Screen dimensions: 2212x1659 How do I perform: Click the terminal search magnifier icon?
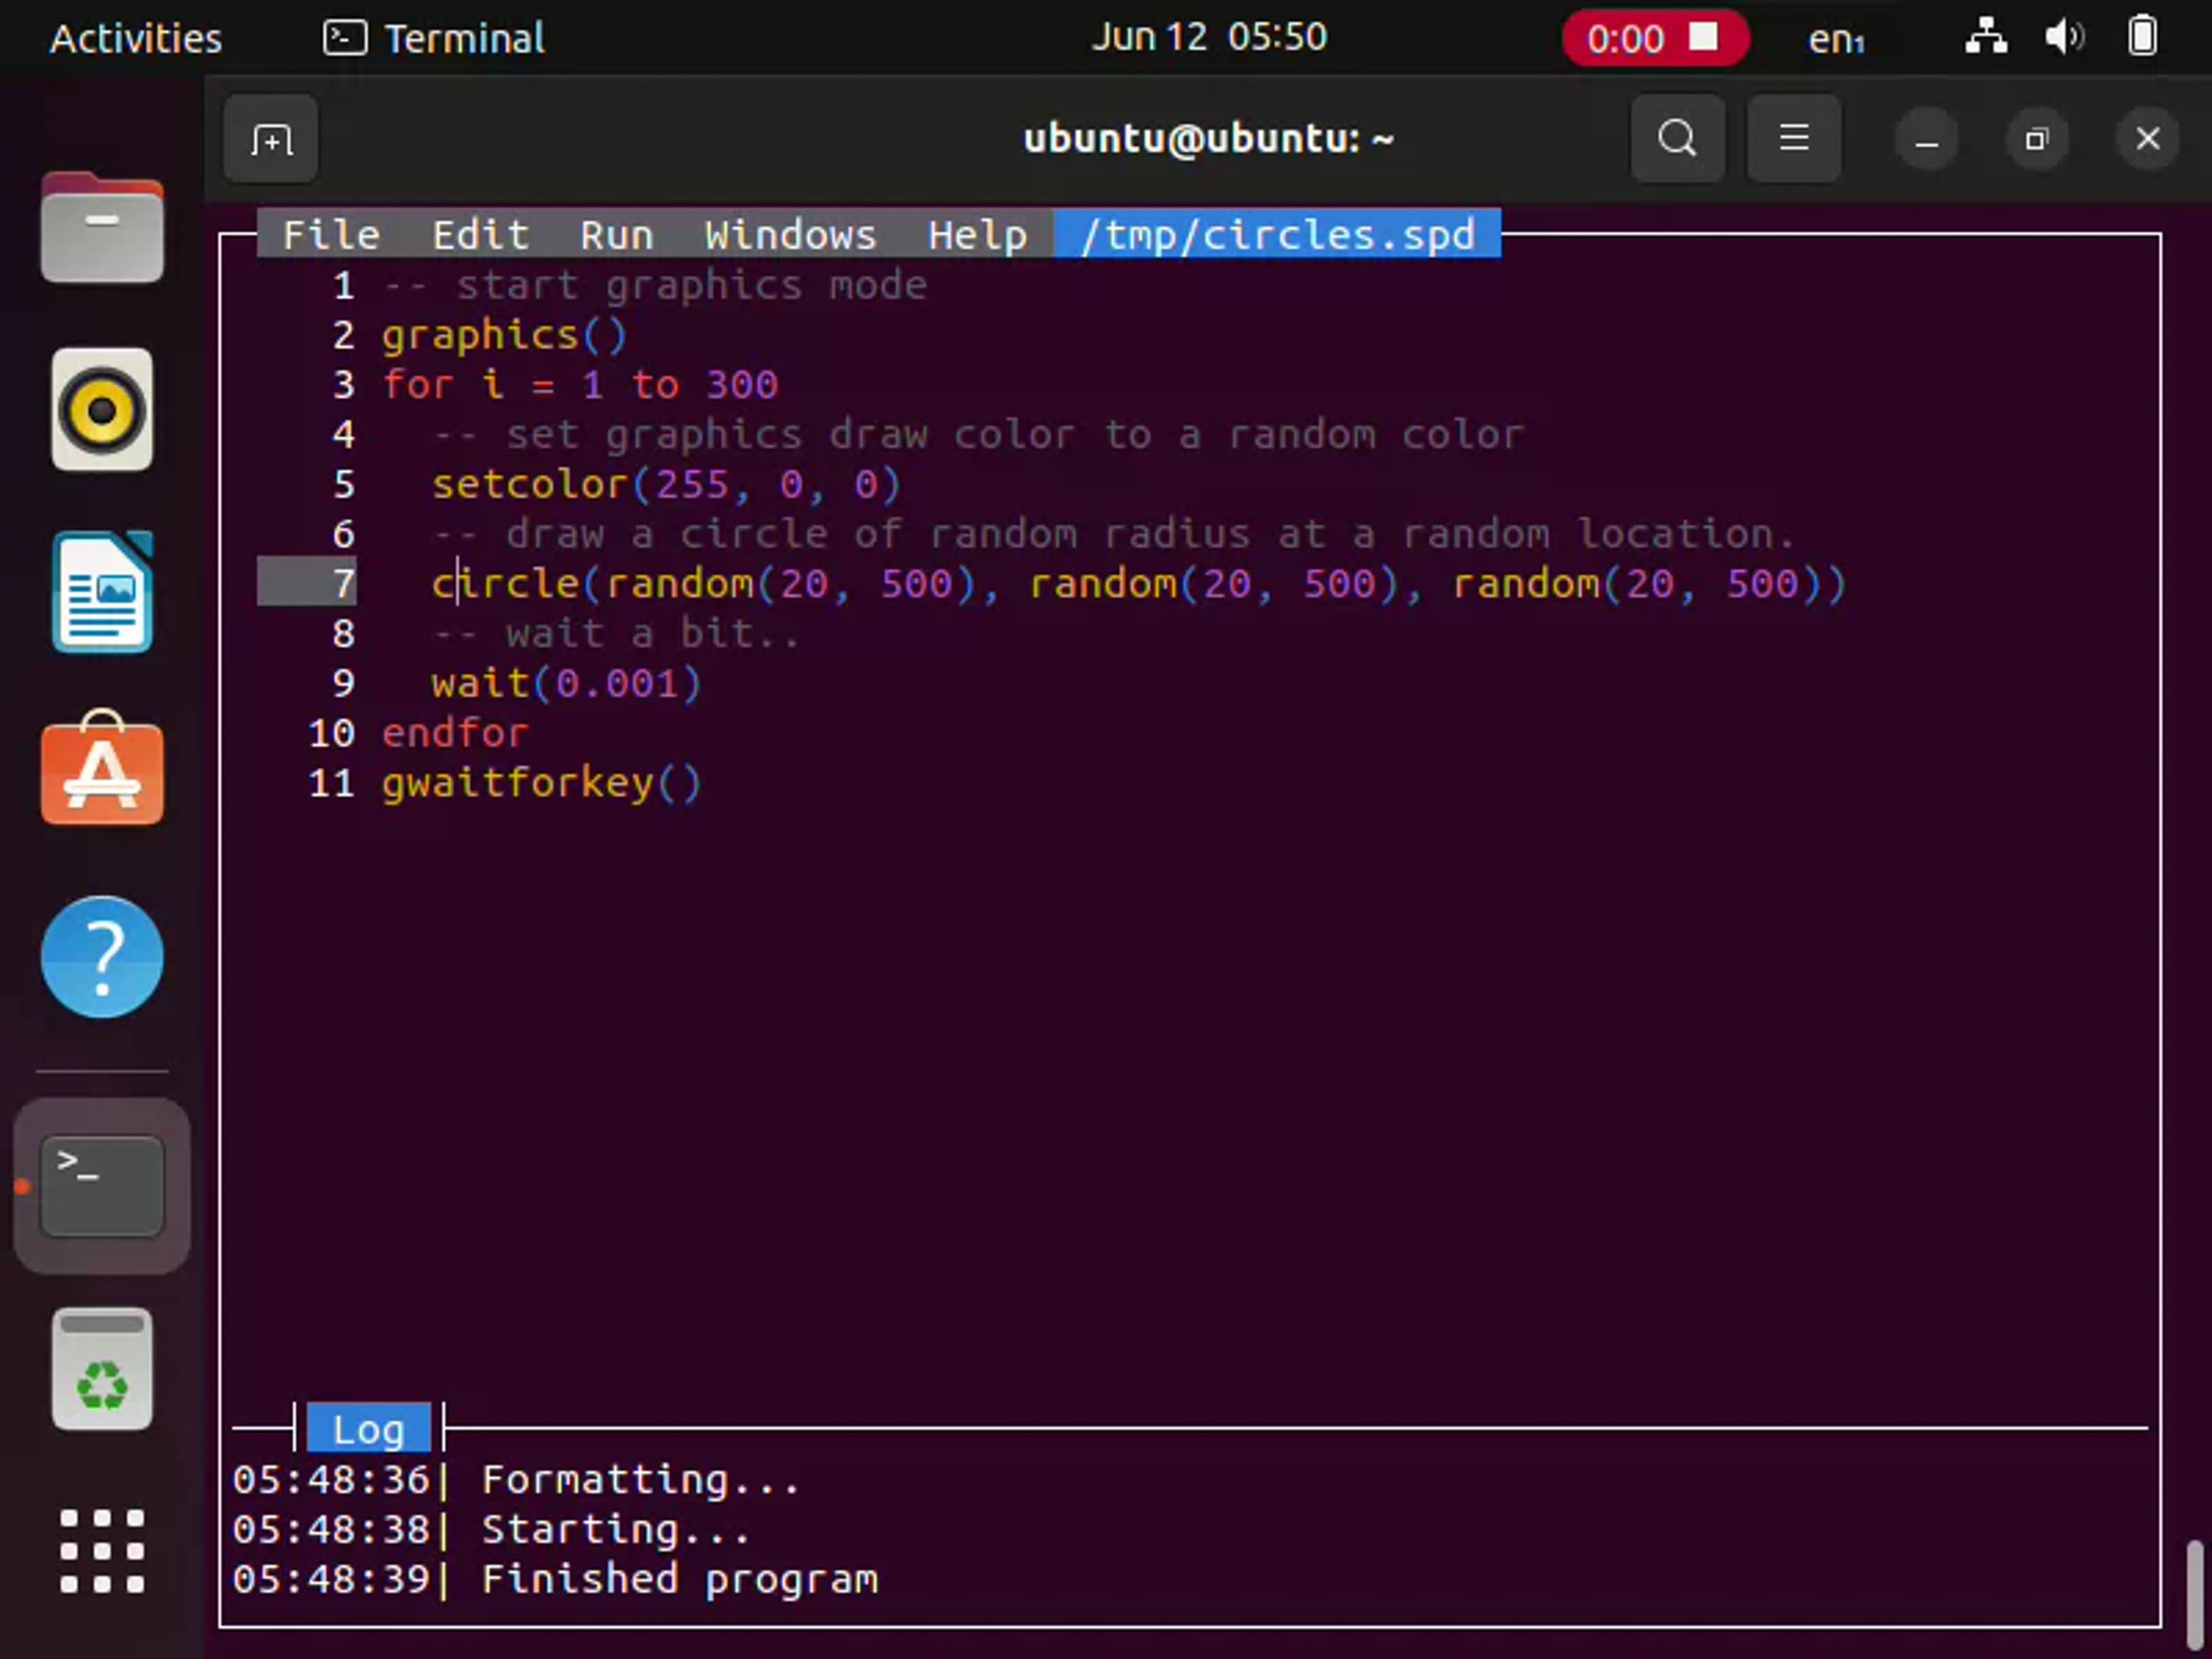point(1677,139)
